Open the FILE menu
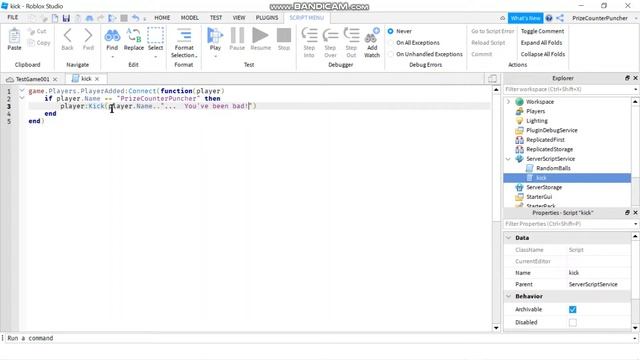The image size is (640, 360). click(x=13, y=18)
